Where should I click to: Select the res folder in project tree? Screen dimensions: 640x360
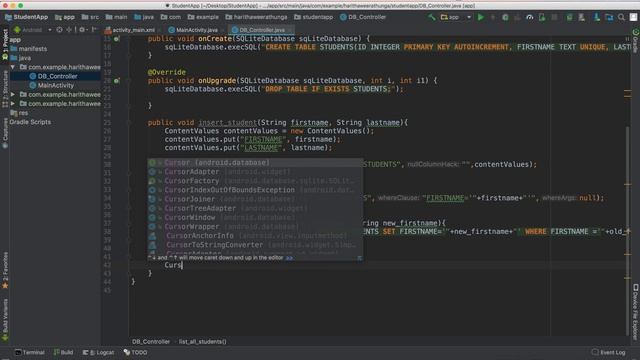[19, 113]
